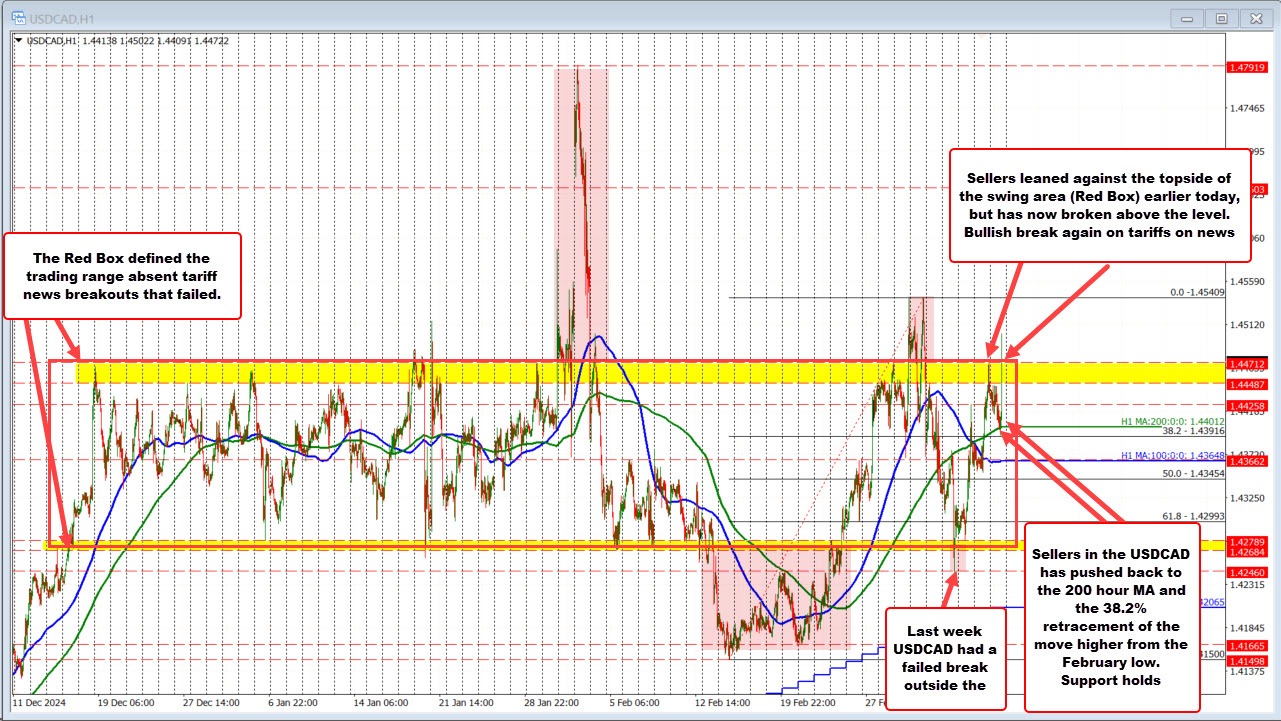Screen dimensions: 1281x721
Task: Select the H1 MA:200 indicator label
Action: [x=1170, y=419]
